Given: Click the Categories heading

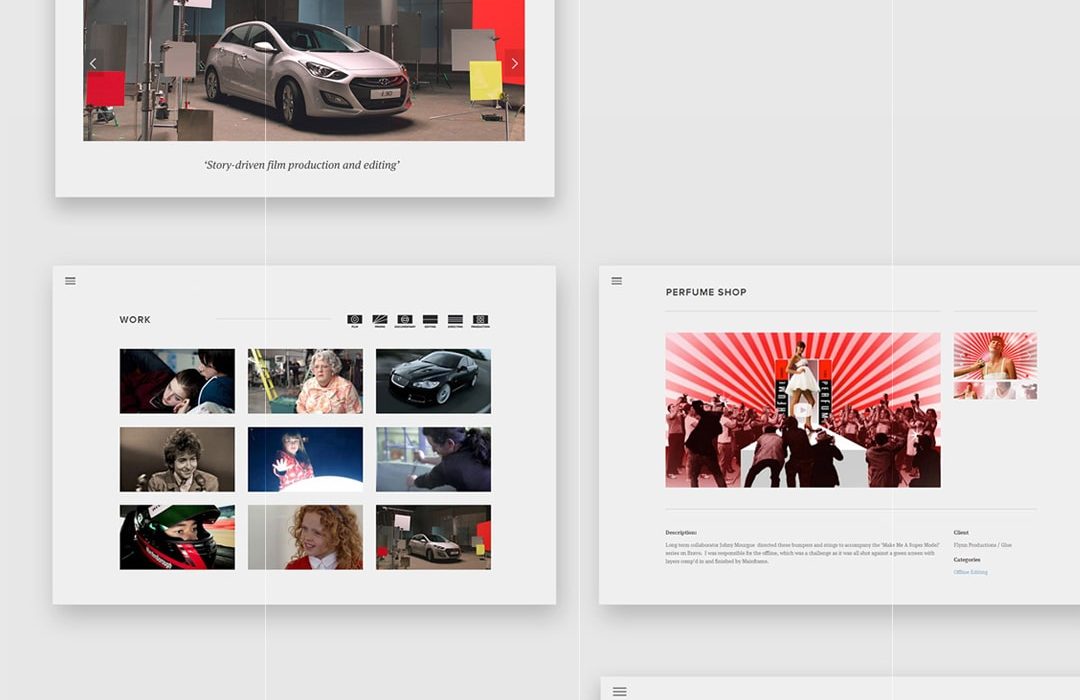Looking at the screenshot, I should [x=967, y=559].
